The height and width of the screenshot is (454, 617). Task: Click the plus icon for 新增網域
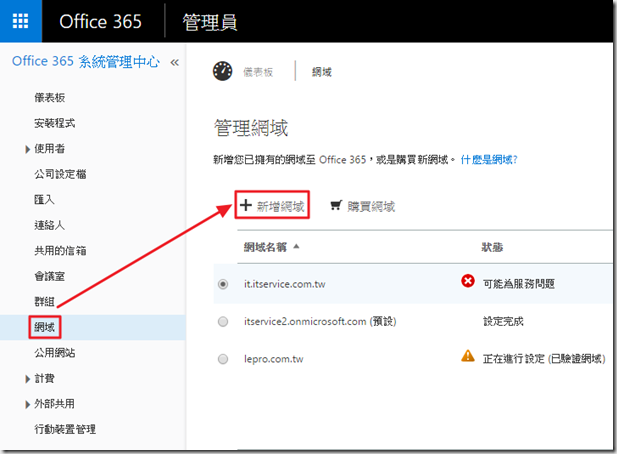245,206
